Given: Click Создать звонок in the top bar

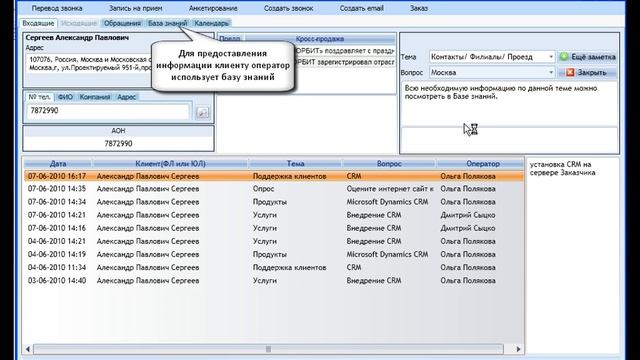Looking at the screenshot, I should [289, 8].
